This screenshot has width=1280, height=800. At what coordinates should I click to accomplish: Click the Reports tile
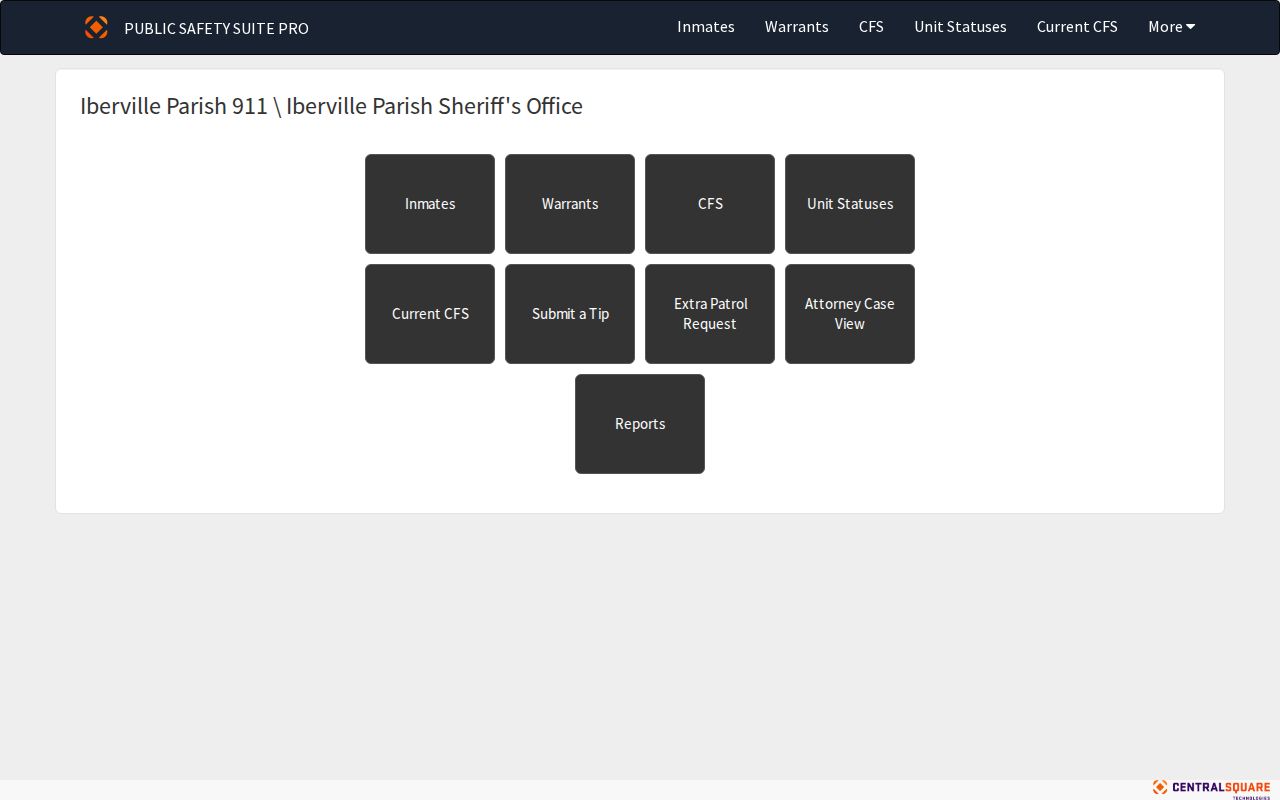coord(640,424)
